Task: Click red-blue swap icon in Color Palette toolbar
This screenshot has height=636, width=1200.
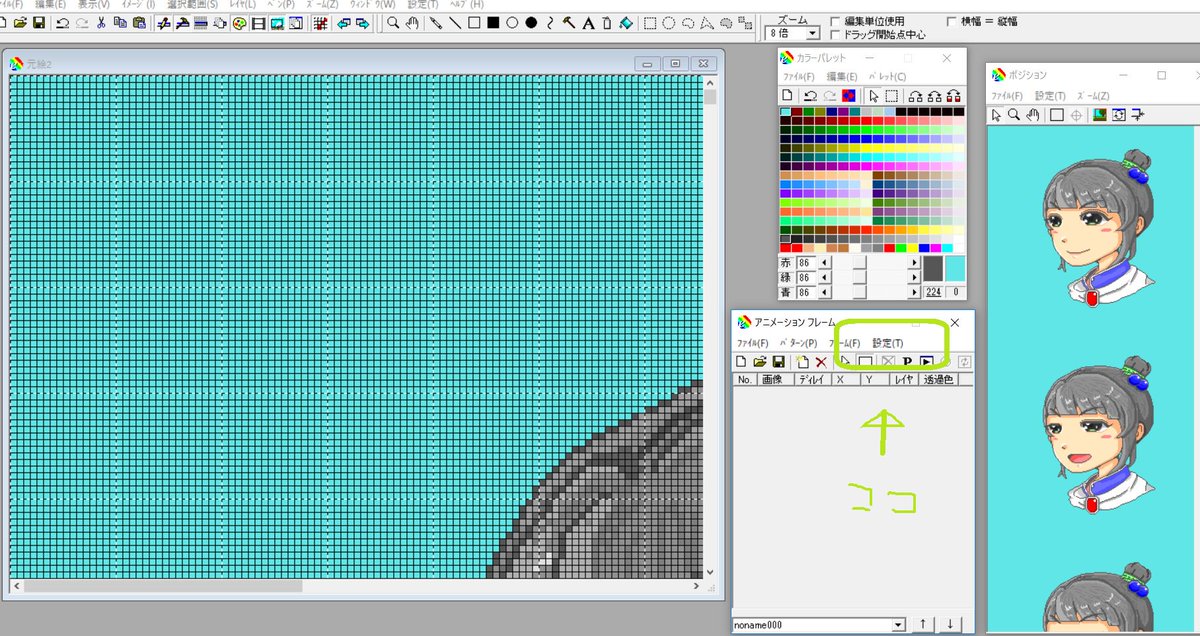Action: point(849,96)
